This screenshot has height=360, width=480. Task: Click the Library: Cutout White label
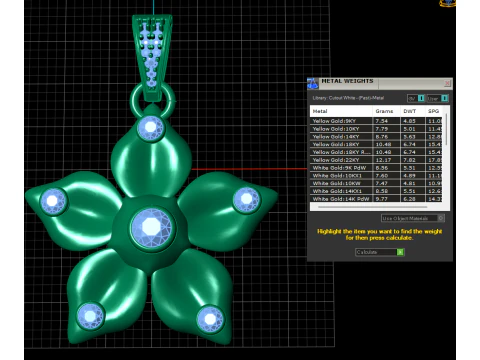pyautogui.click(x=348, y=98)
